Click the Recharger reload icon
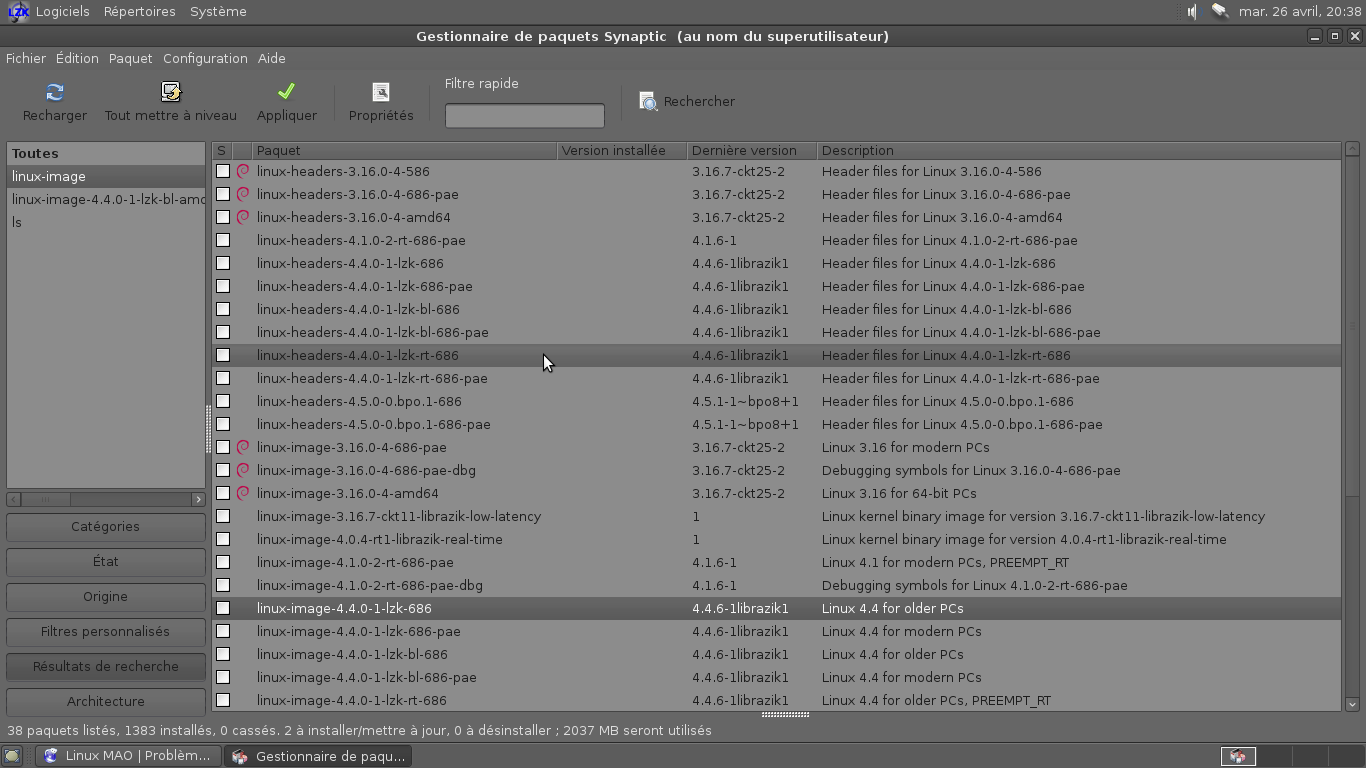Viewport: 1366px width, 768px height. 55,92
